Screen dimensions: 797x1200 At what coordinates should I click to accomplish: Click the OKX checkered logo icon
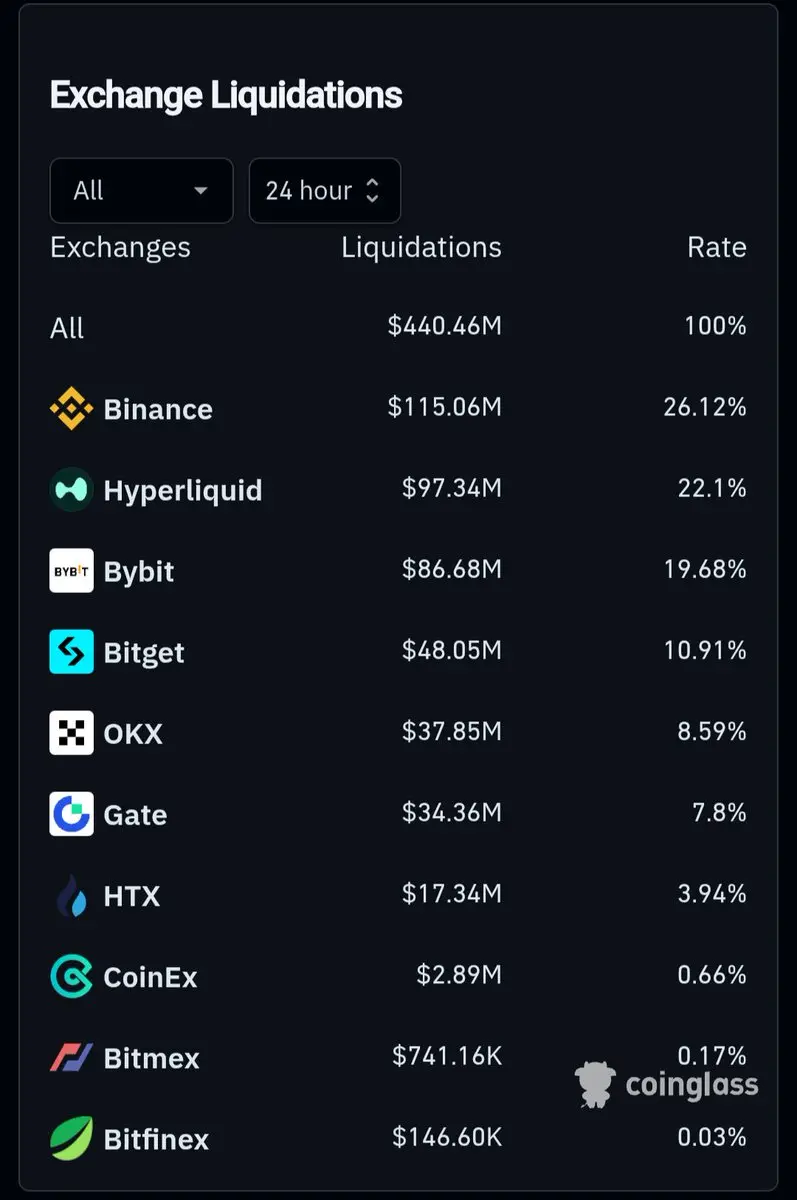coord(71,733)
